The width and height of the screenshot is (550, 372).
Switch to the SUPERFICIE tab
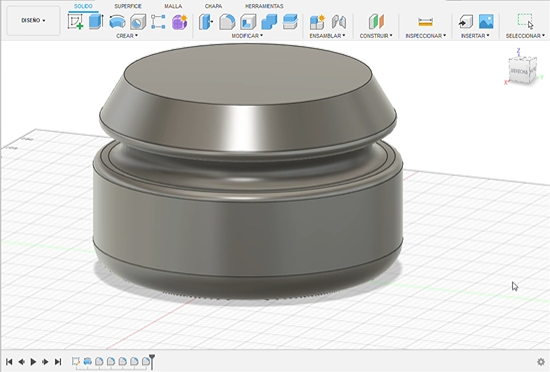tap(128, 6)
